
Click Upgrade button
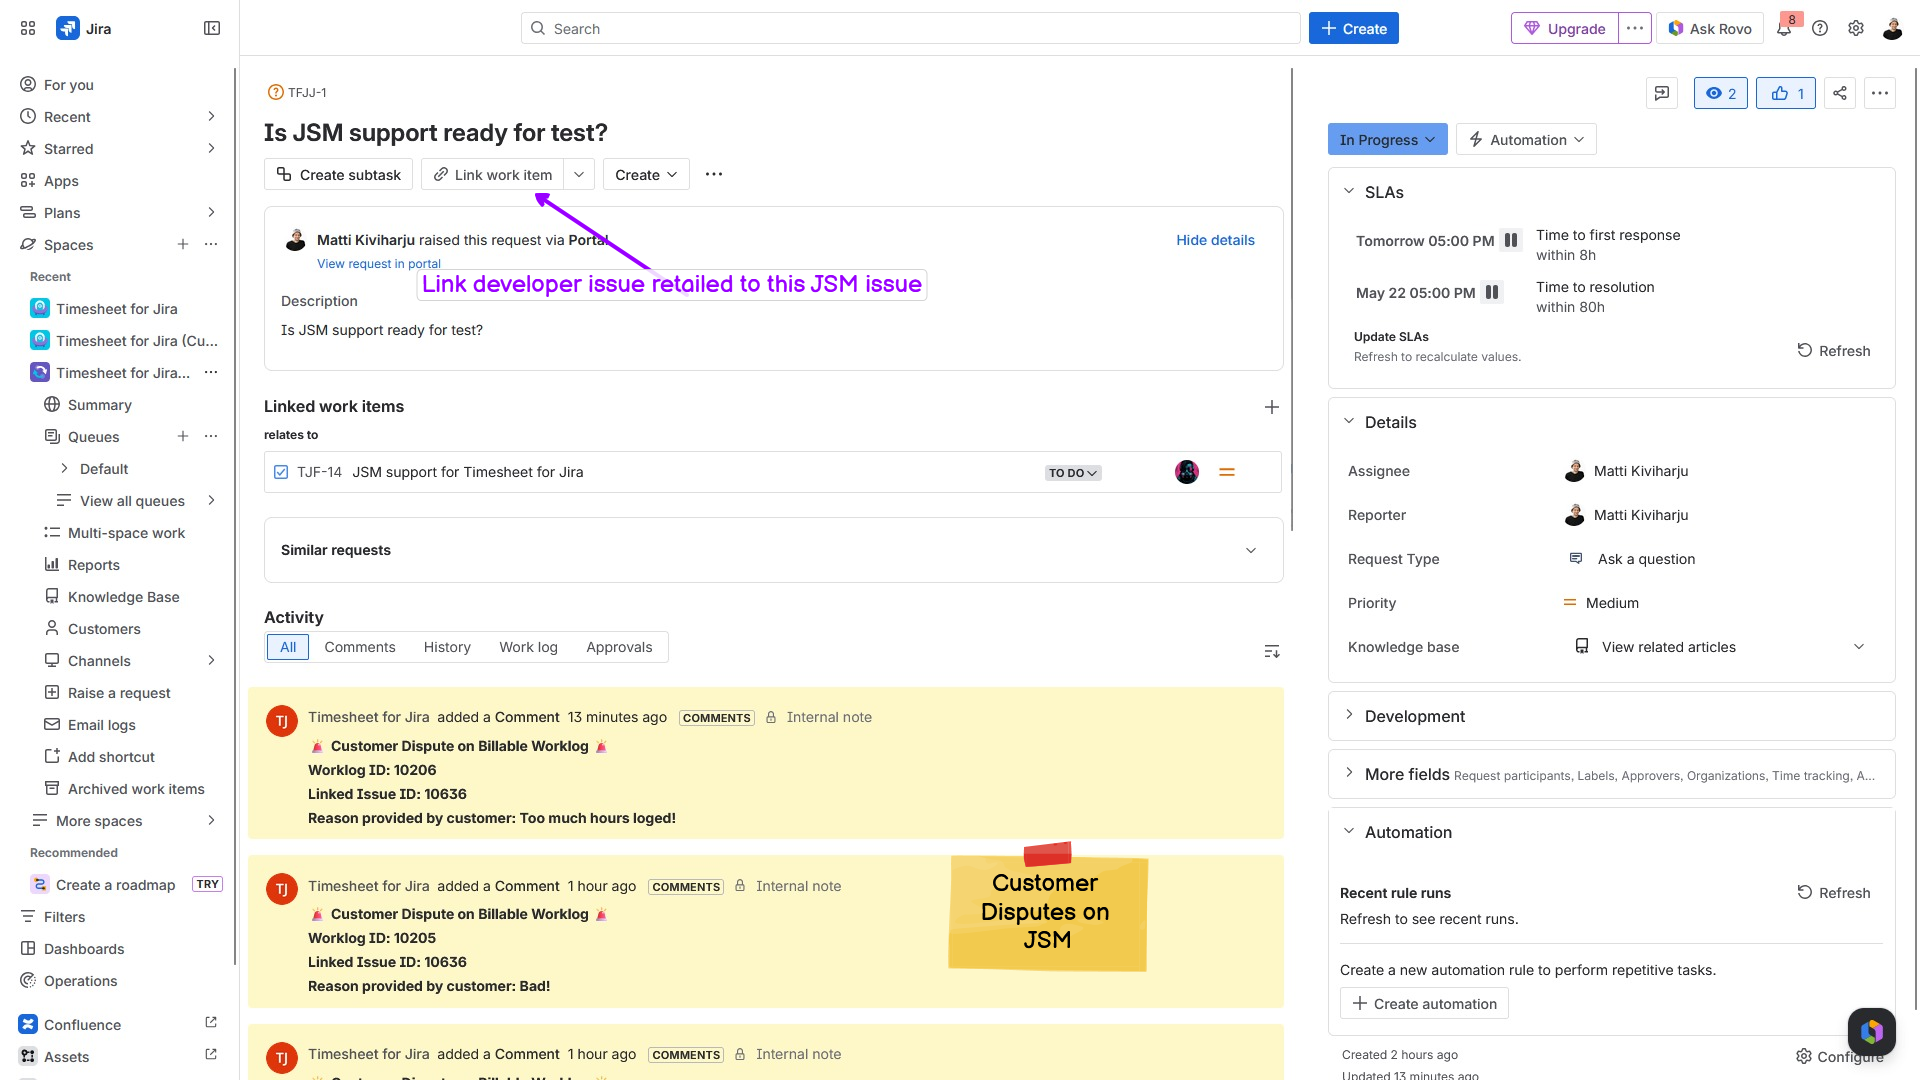coord(1565,28)
